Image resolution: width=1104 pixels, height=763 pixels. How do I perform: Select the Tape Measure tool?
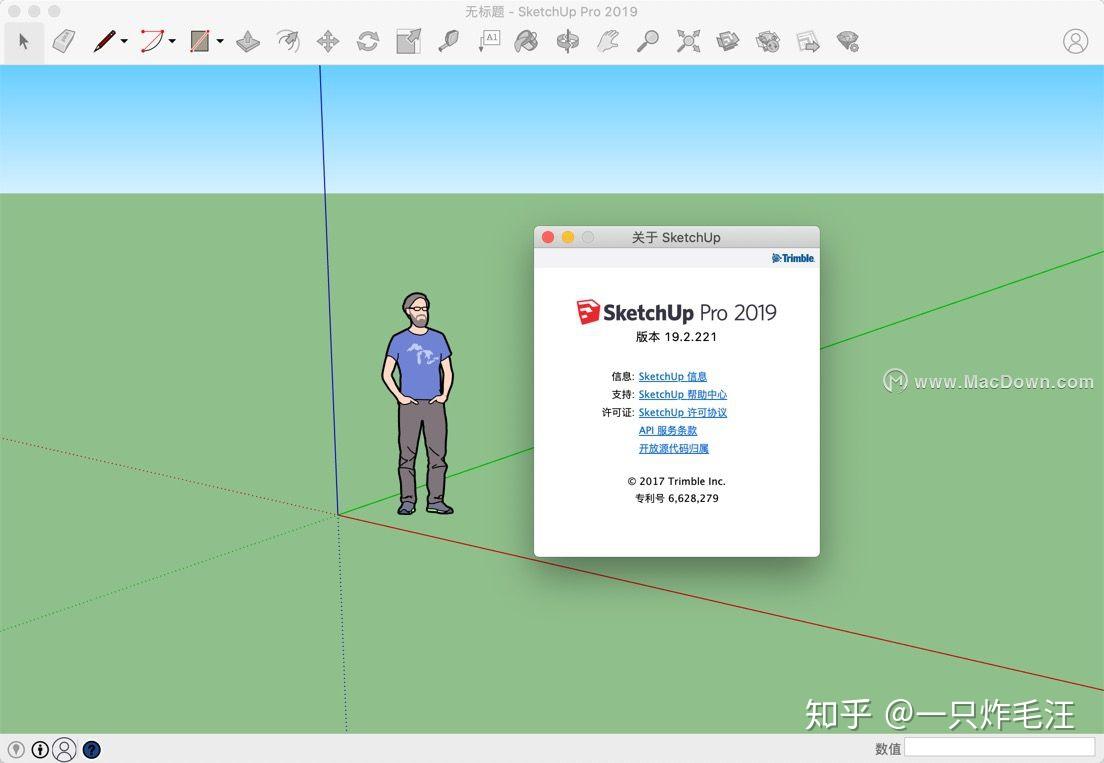448,42
